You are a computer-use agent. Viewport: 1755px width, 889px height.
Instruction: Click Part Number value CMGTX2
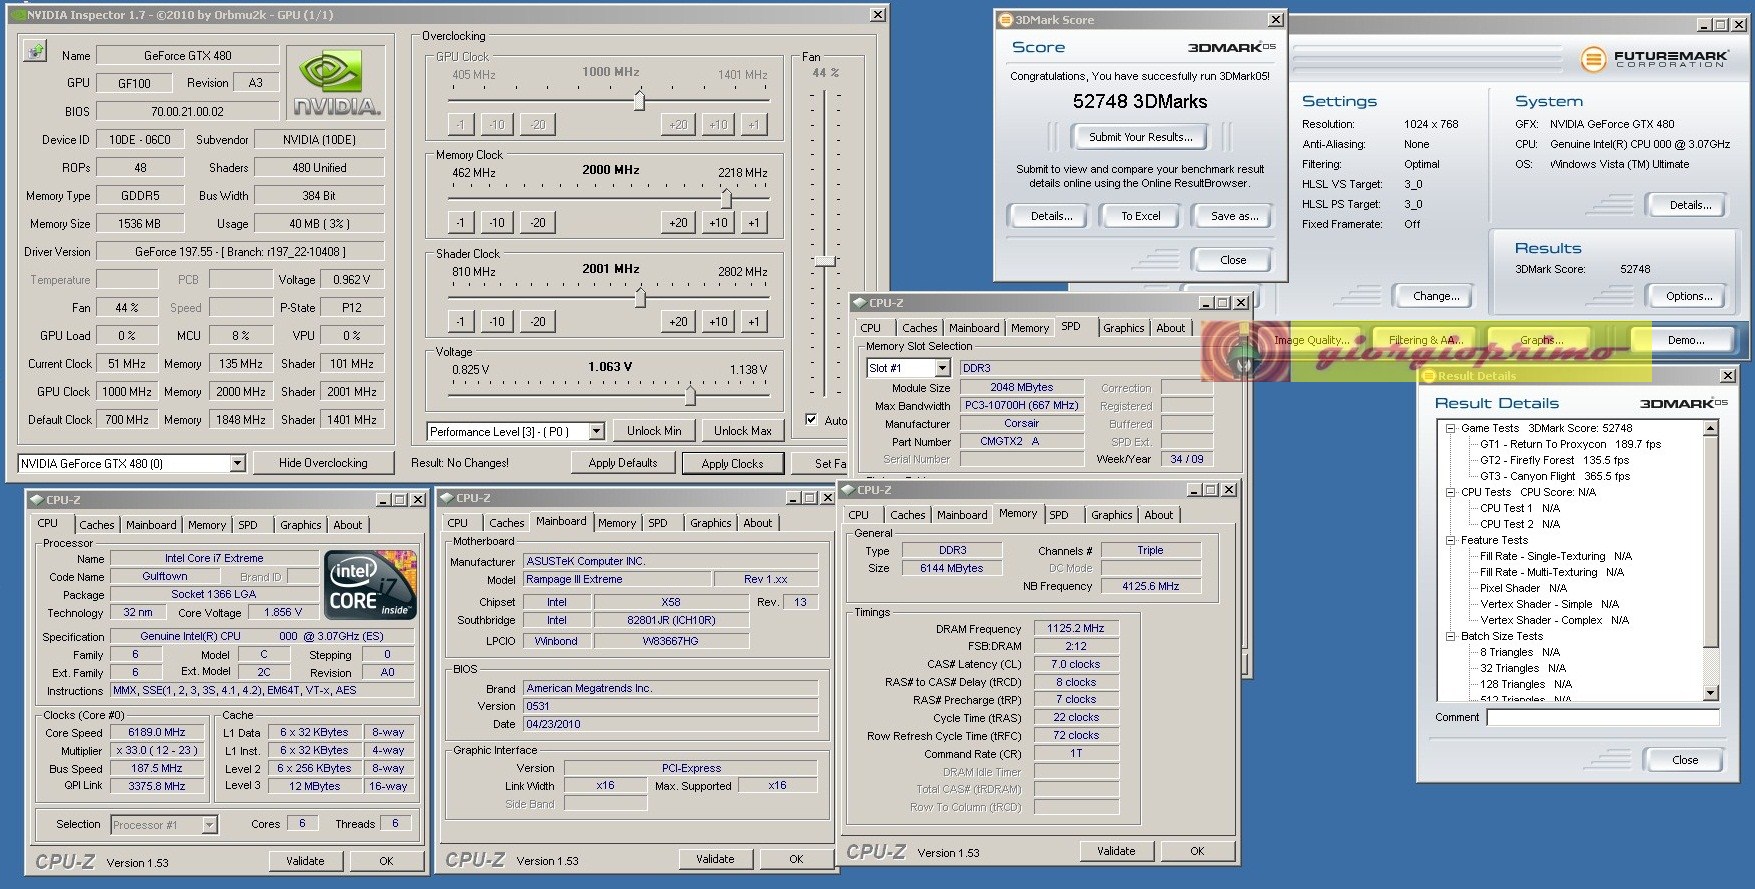1022,442
